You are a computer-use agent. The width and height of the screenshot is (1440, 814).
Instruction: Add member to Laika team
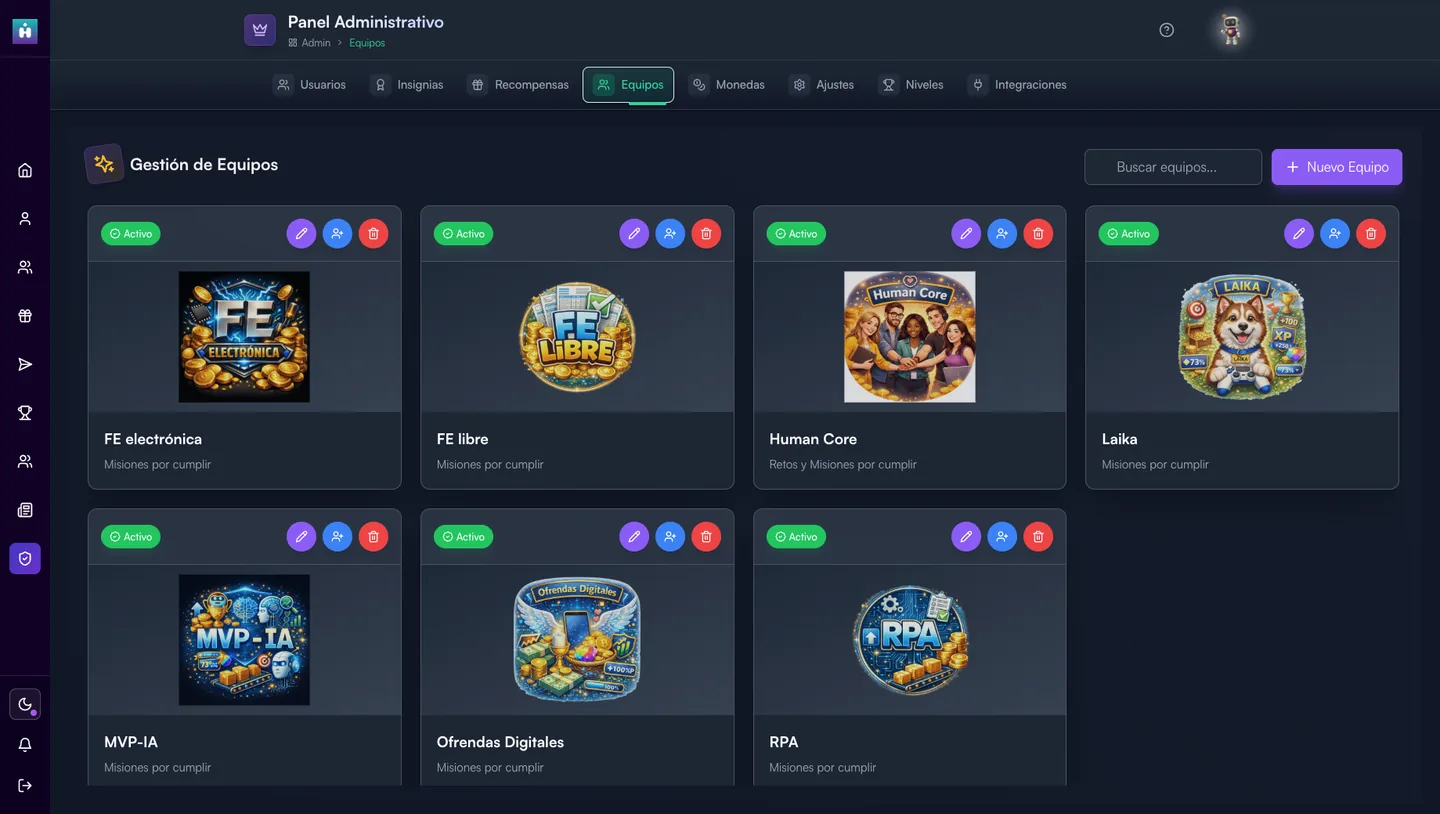click(x=1335, y=234)
